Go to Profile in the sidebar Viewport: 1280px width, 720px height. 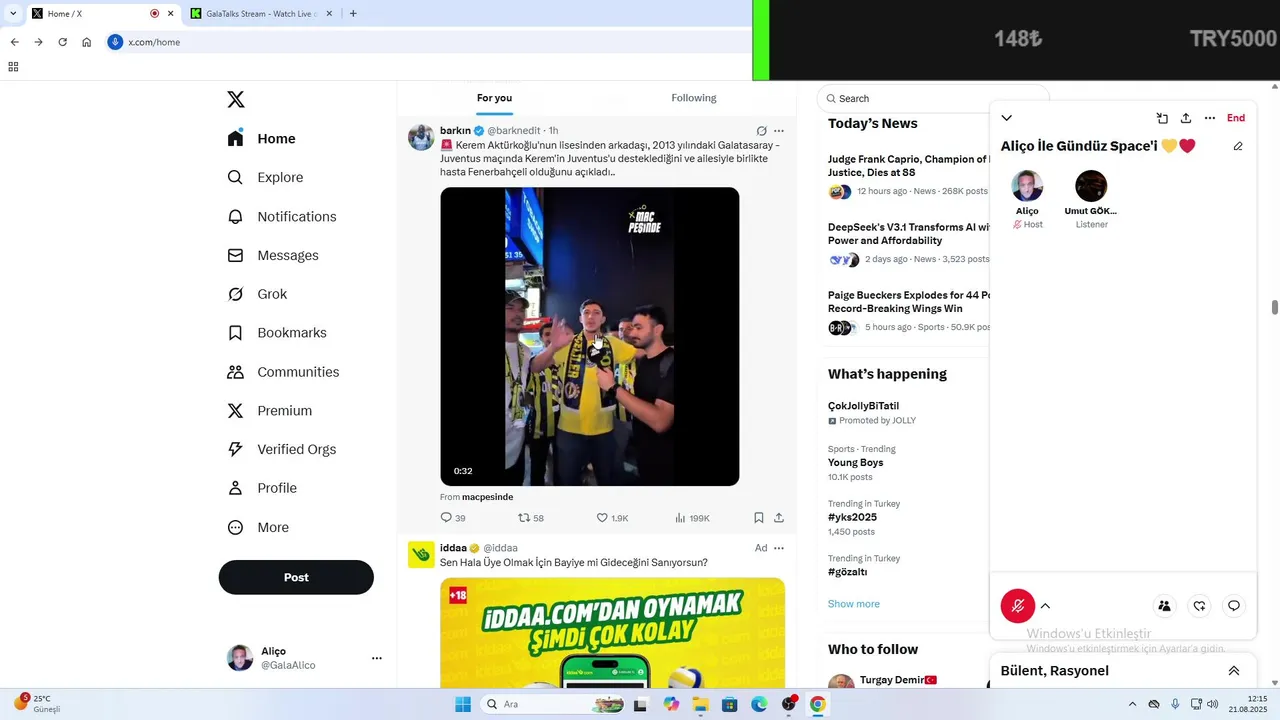coord(262,488)
